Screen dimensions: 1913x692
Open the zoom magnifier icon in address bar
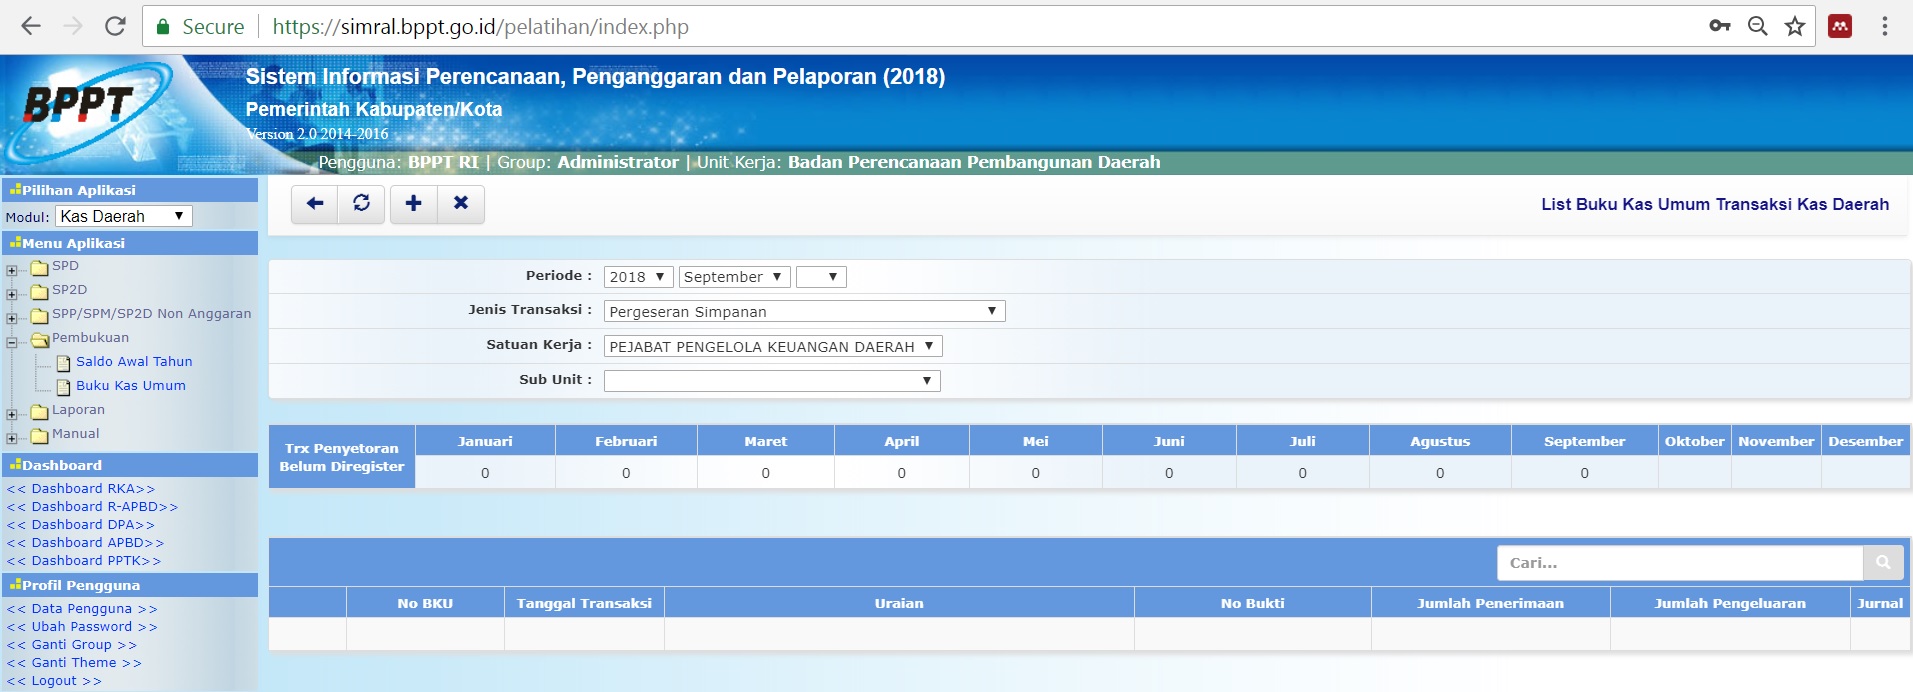tap(1757, 26)
